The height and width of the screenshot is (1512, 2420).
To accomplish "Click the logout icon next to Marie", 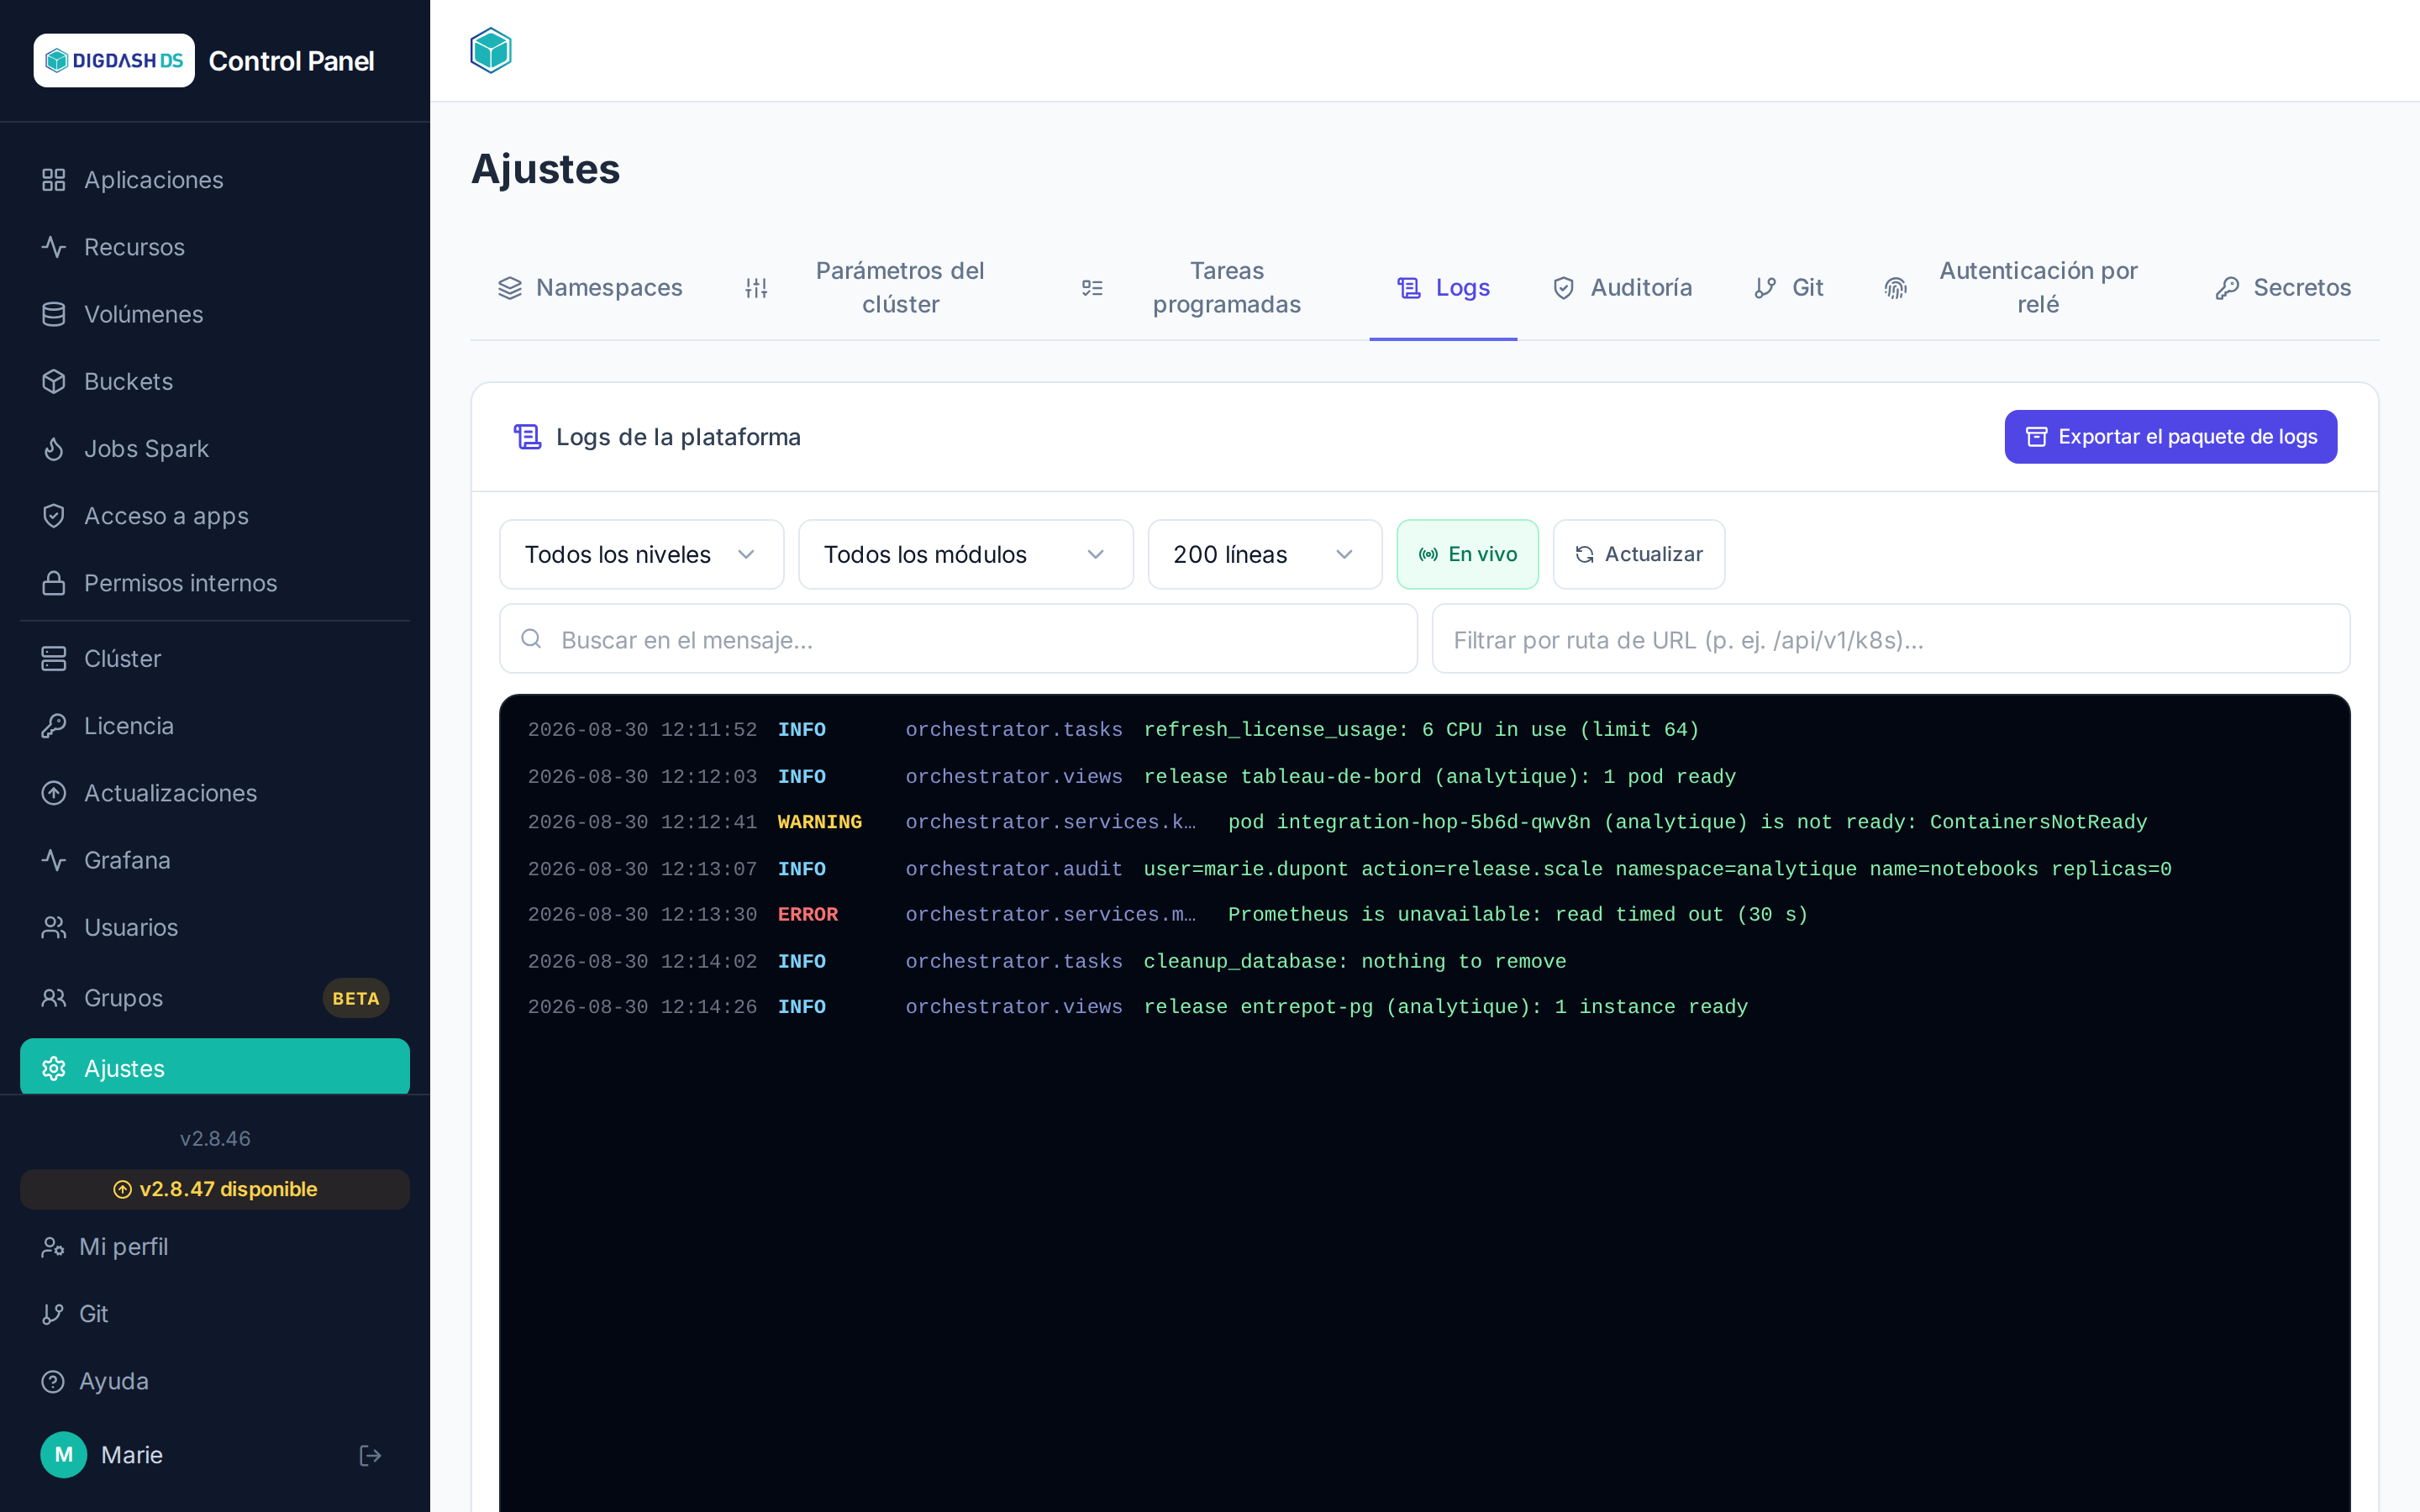I will point(370,1455).
